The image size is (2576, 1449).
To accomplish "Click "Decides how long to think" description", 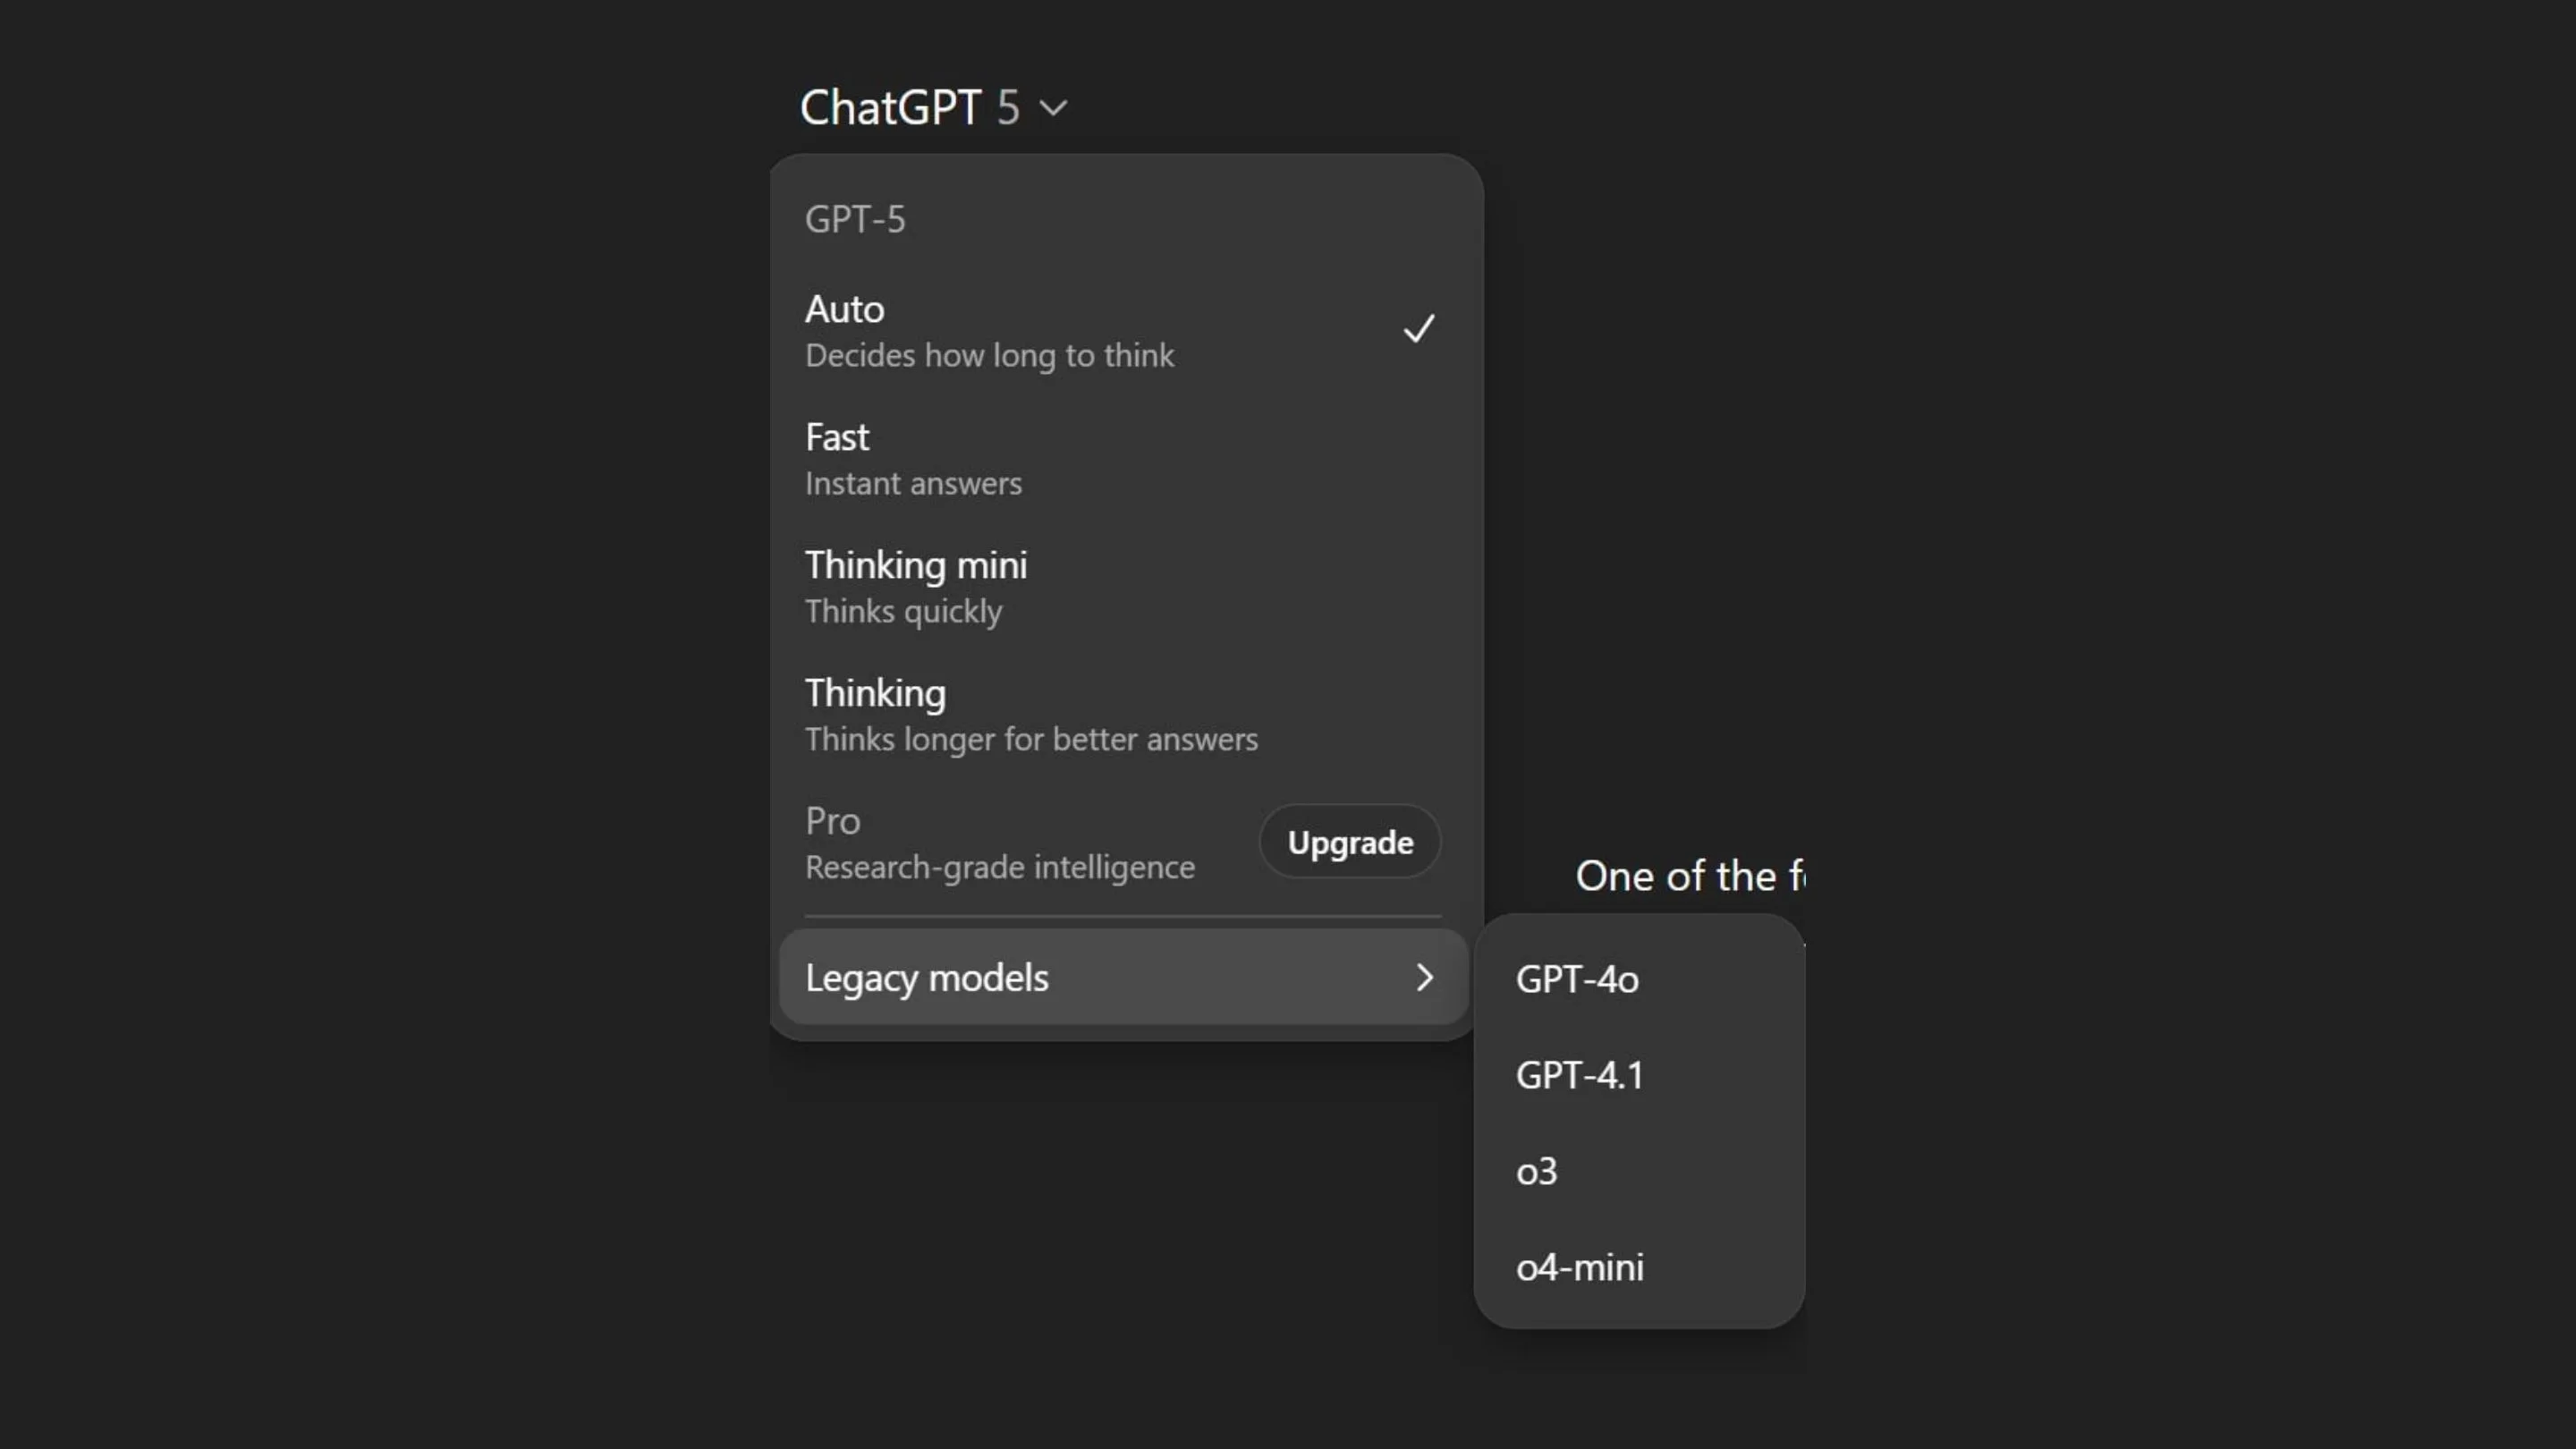I will 989,356.
